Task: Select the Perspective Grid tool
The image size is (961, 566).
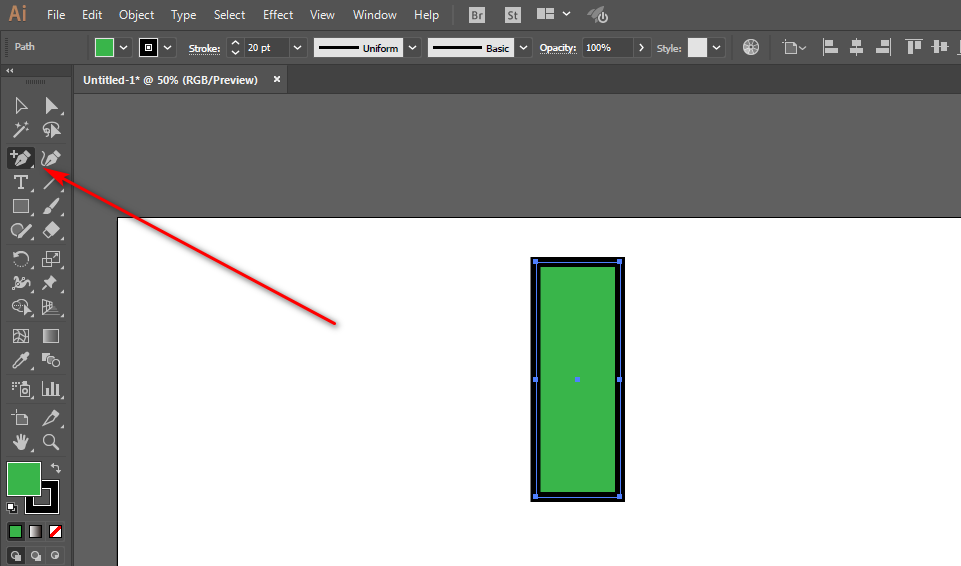Action: point(51,307)
